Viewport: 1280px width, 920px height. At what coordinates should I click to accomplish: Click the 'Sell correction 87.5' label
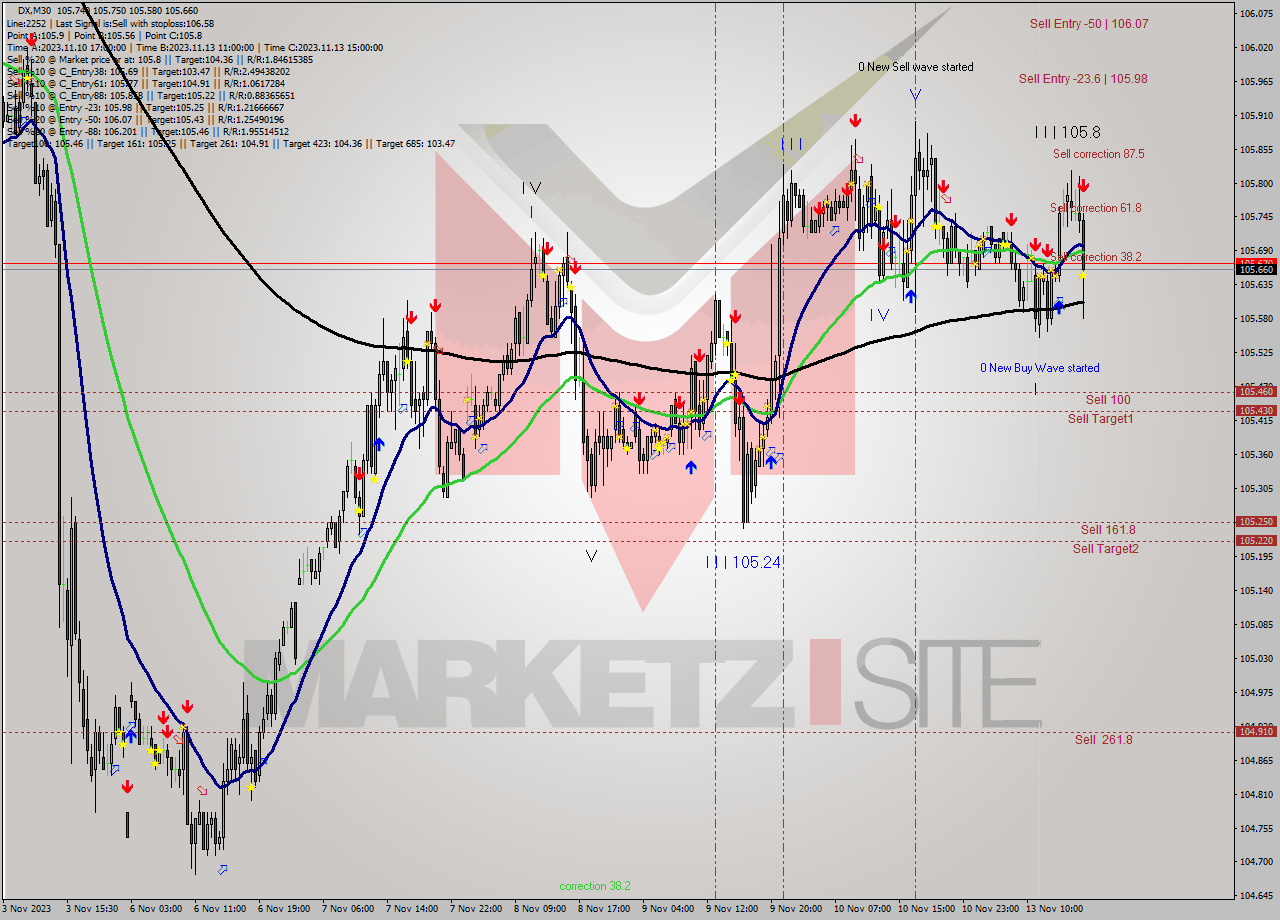[1098, 154]
